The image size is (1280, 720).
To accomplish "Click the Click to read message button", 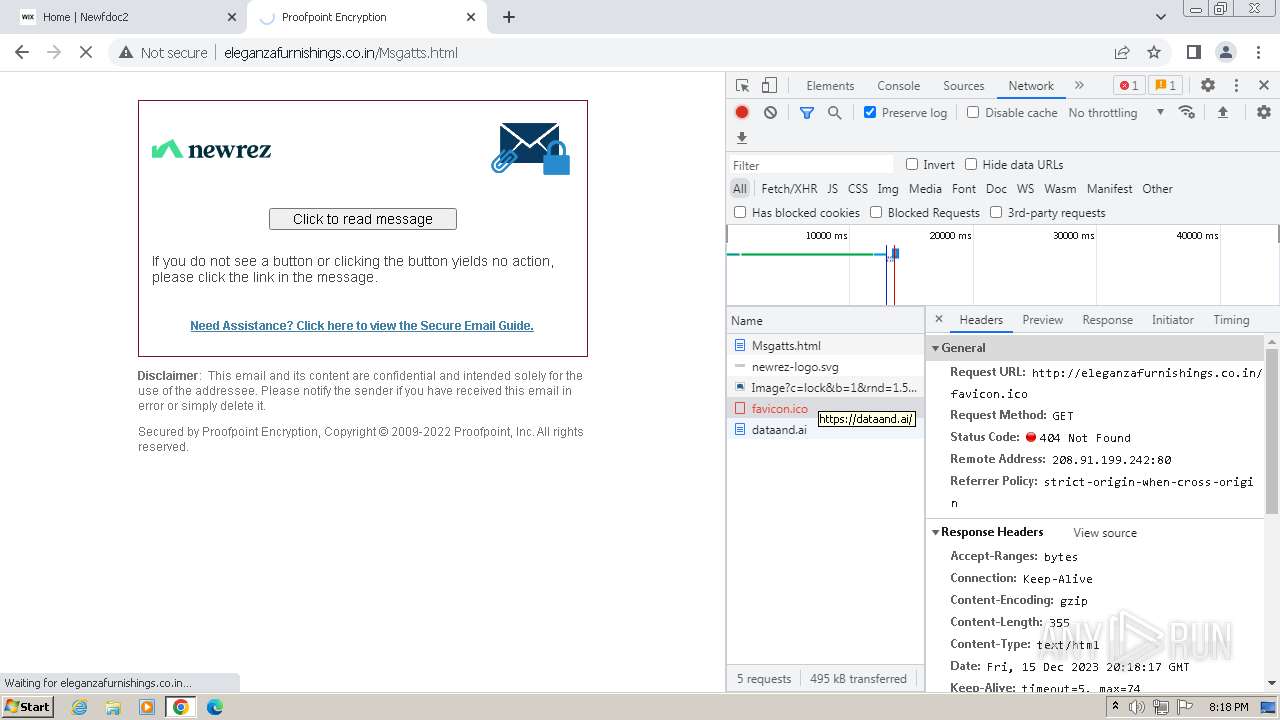I will 363,219.
